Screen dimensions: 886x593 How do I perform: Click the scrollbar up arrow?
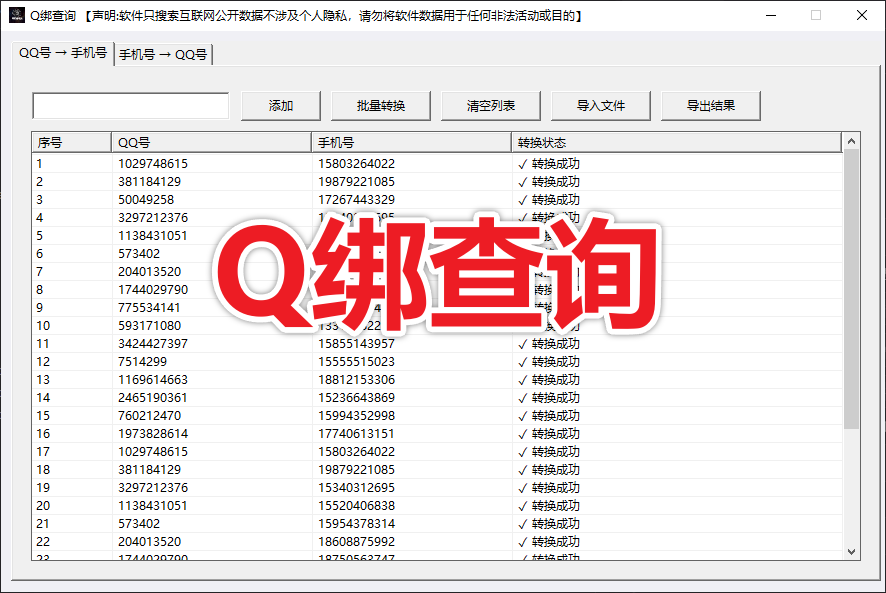coord(851,140)
